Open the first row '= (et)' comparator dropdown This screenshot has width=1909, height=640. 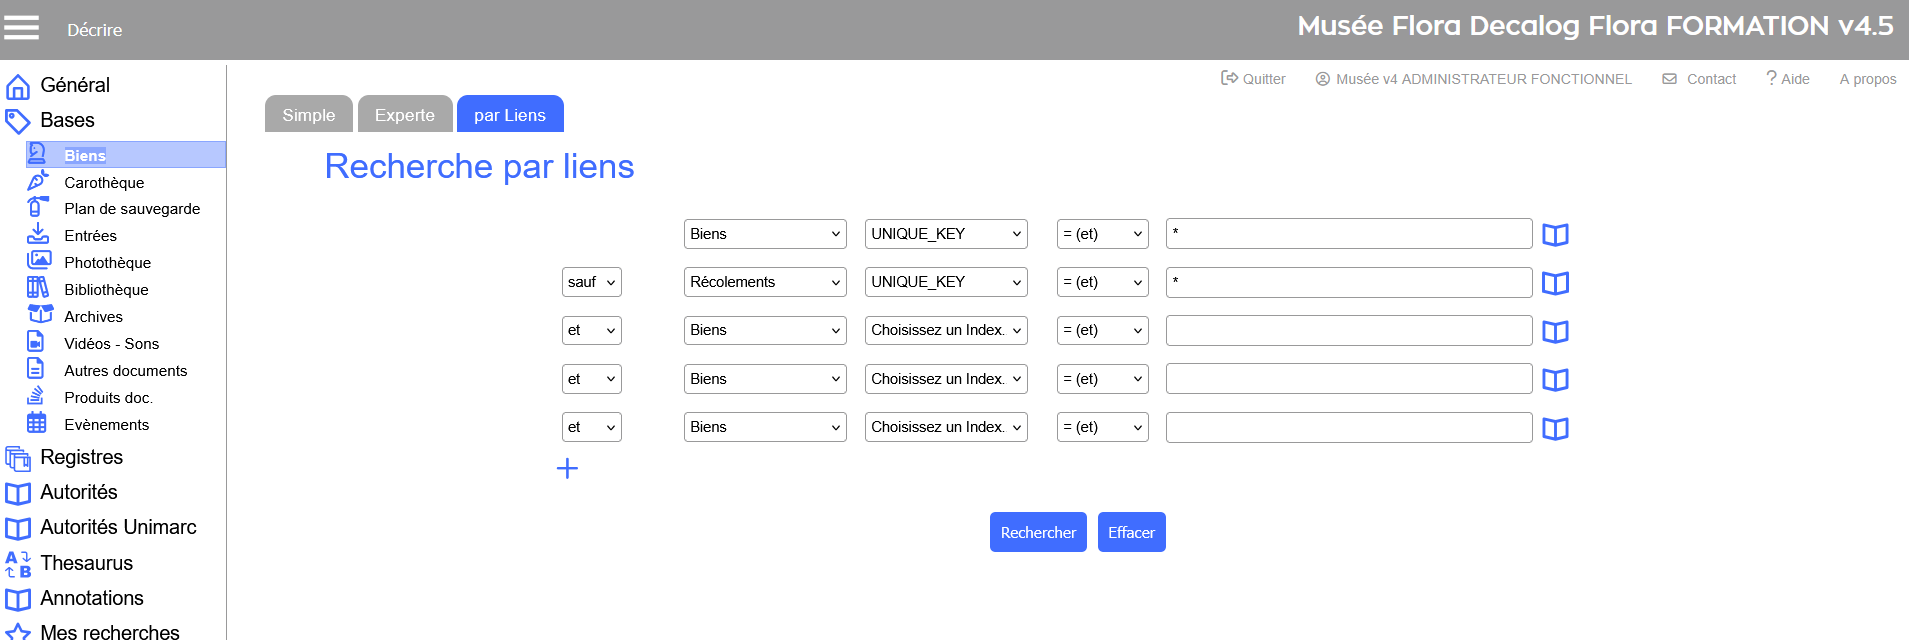pyautogui.click(x=1102, y=234)
